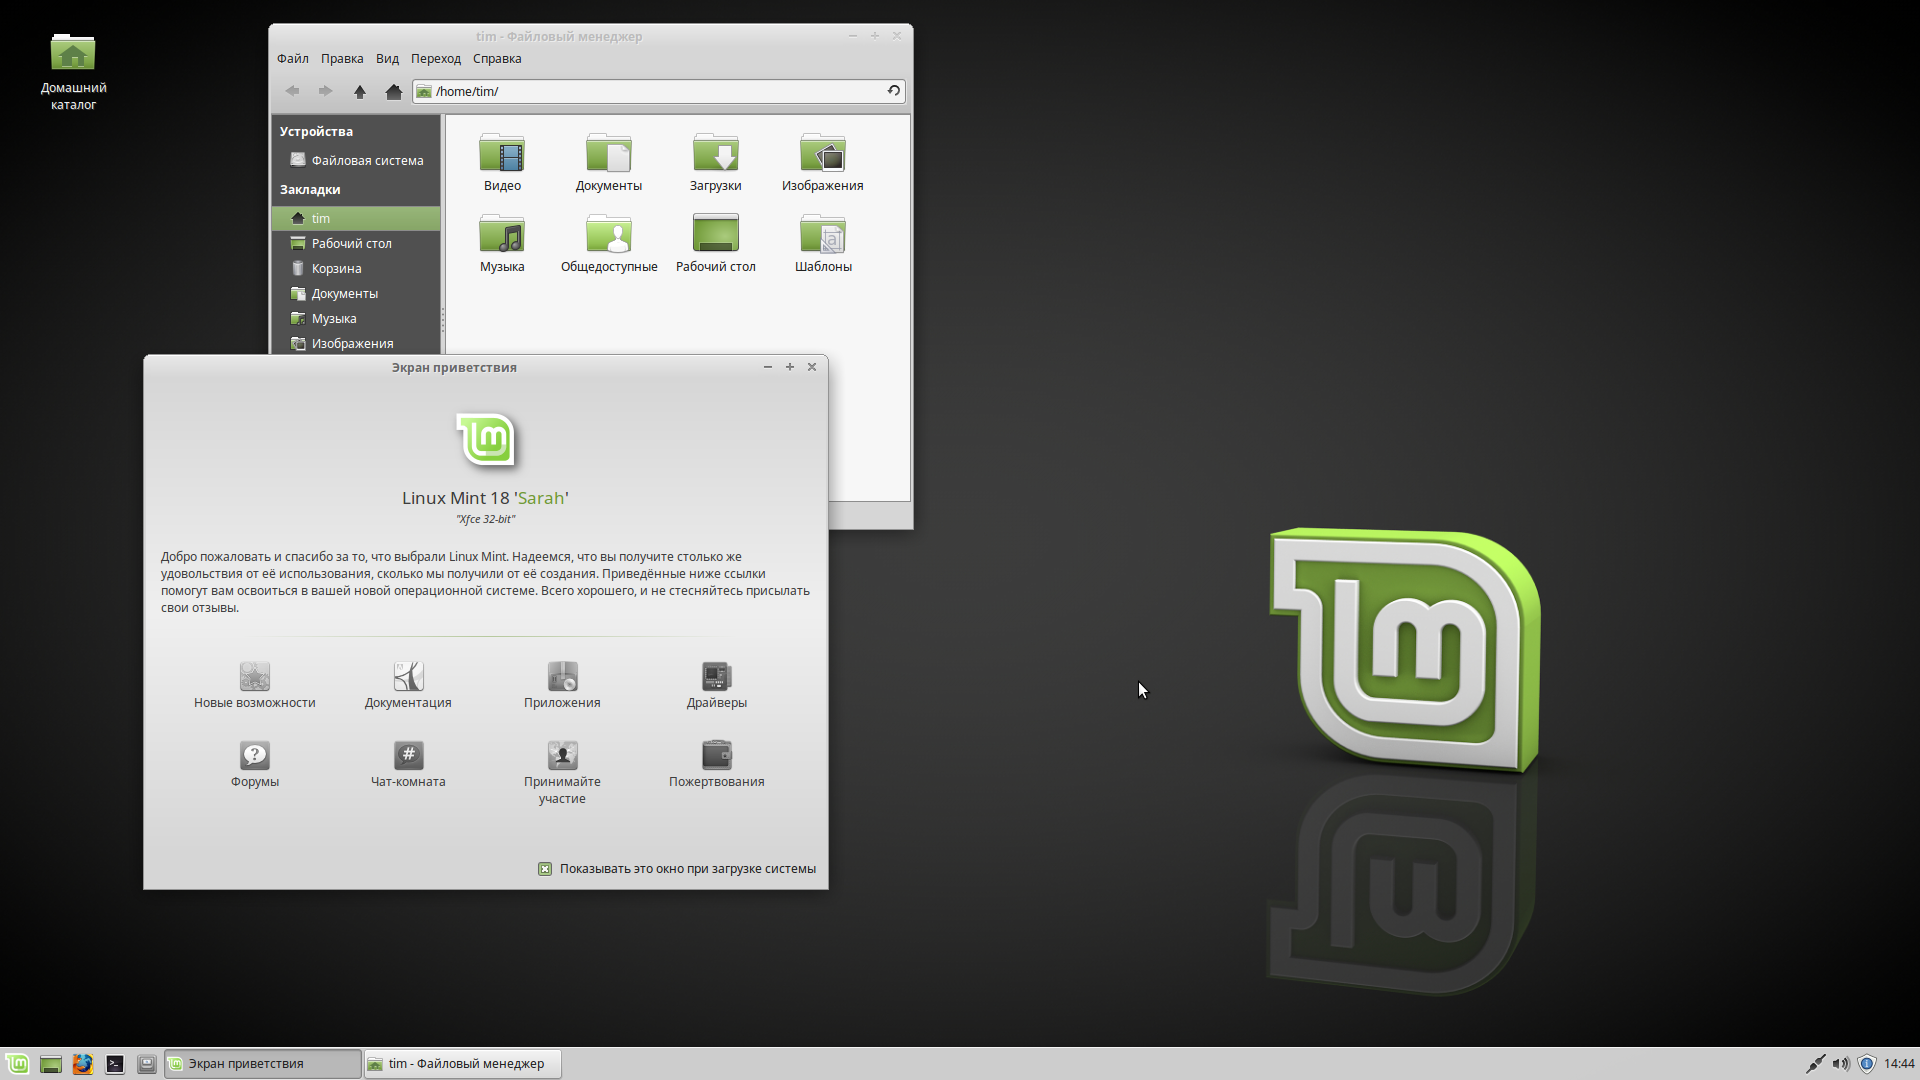Go to parent folder with up arrow
This screenshot has height=1080, width=1920.
[x=360, y=91]
